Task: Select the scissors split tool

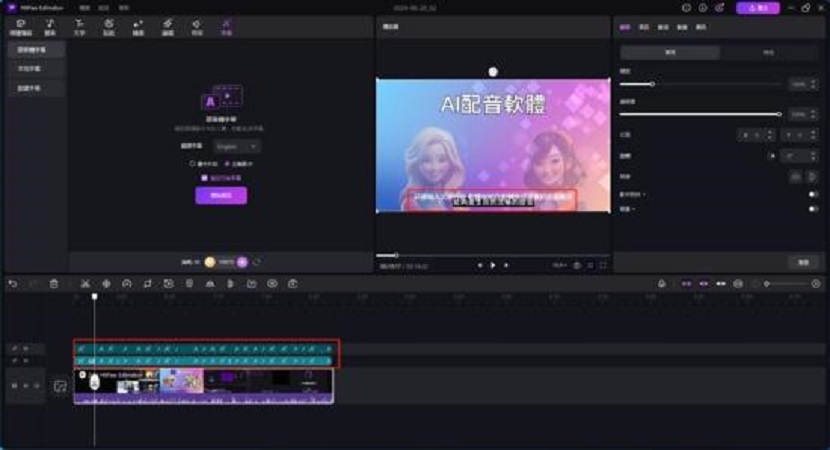Action: 85,284
